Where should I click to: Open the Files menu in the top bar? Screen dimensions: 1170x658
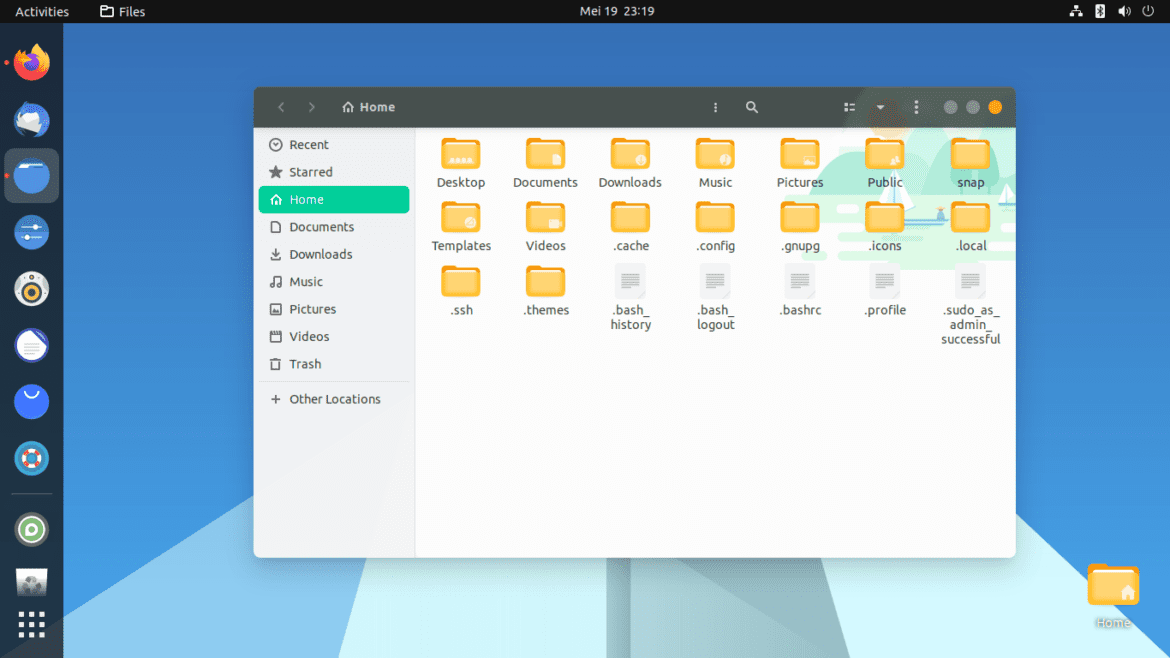point(122,11)
